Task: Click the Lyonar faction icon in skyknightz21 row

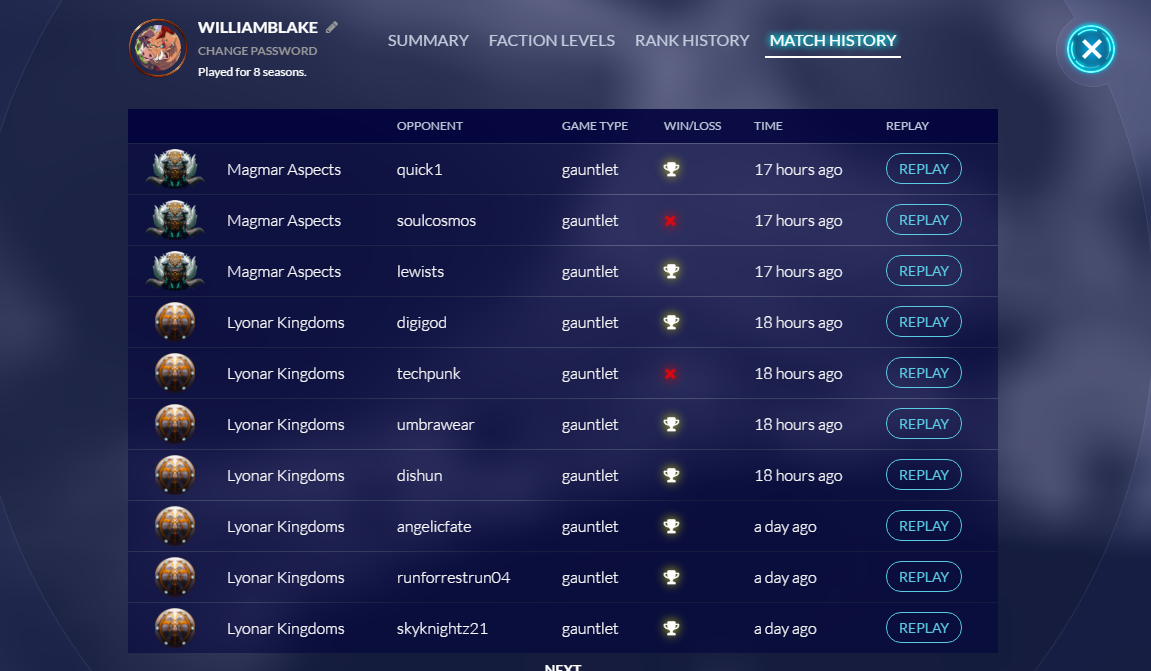Action: pos(175,628)
